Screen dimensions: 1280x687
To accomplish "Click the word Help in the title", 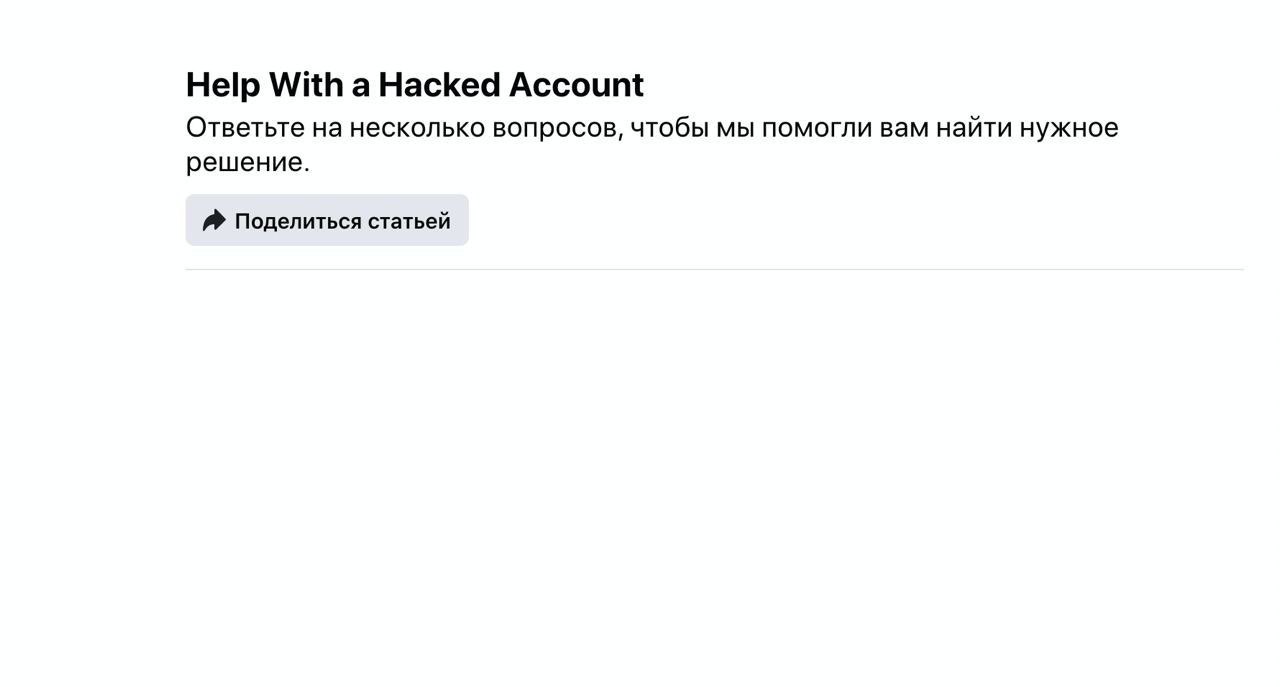I will 223,85.
